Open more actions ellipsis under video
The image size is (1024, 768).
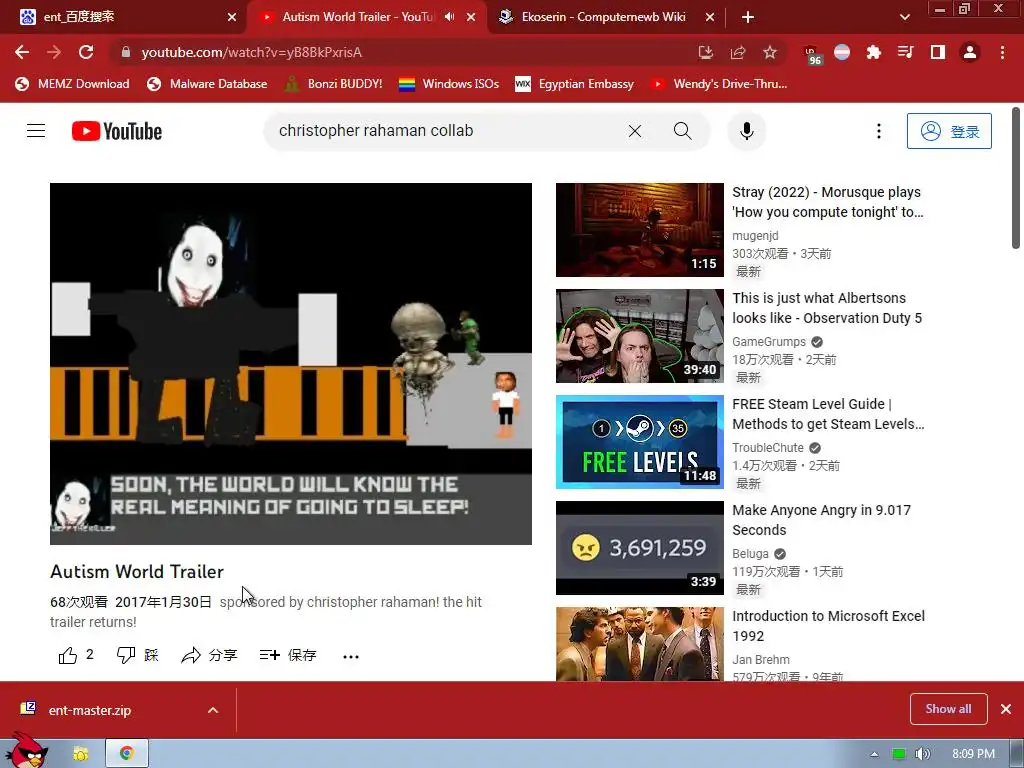point(351,656)
